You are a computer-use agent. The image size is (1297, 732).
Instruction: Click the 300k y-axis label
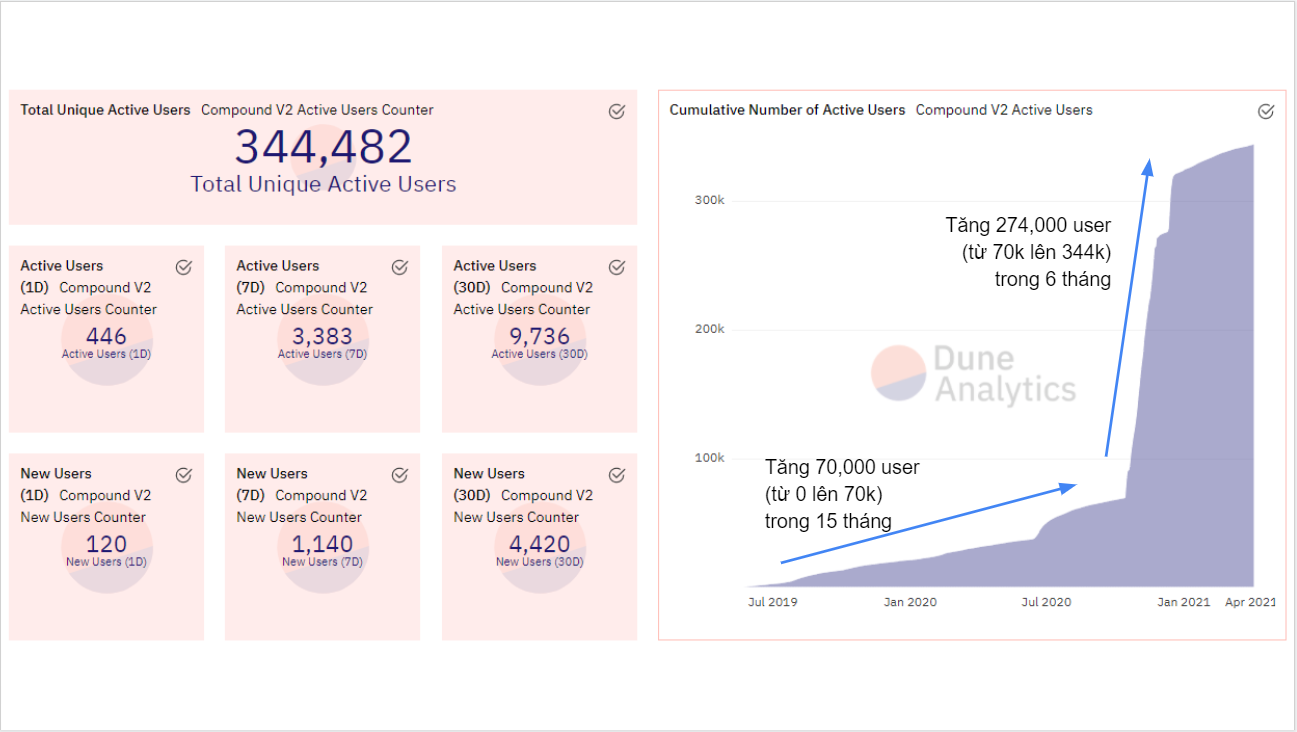point(709,200)
